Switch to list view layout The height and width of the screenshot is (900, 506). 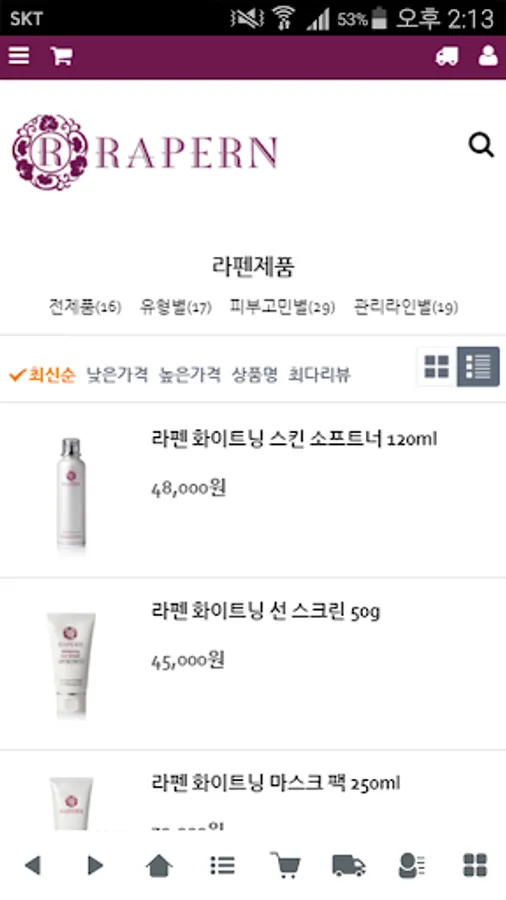click(x=478, y=366)
